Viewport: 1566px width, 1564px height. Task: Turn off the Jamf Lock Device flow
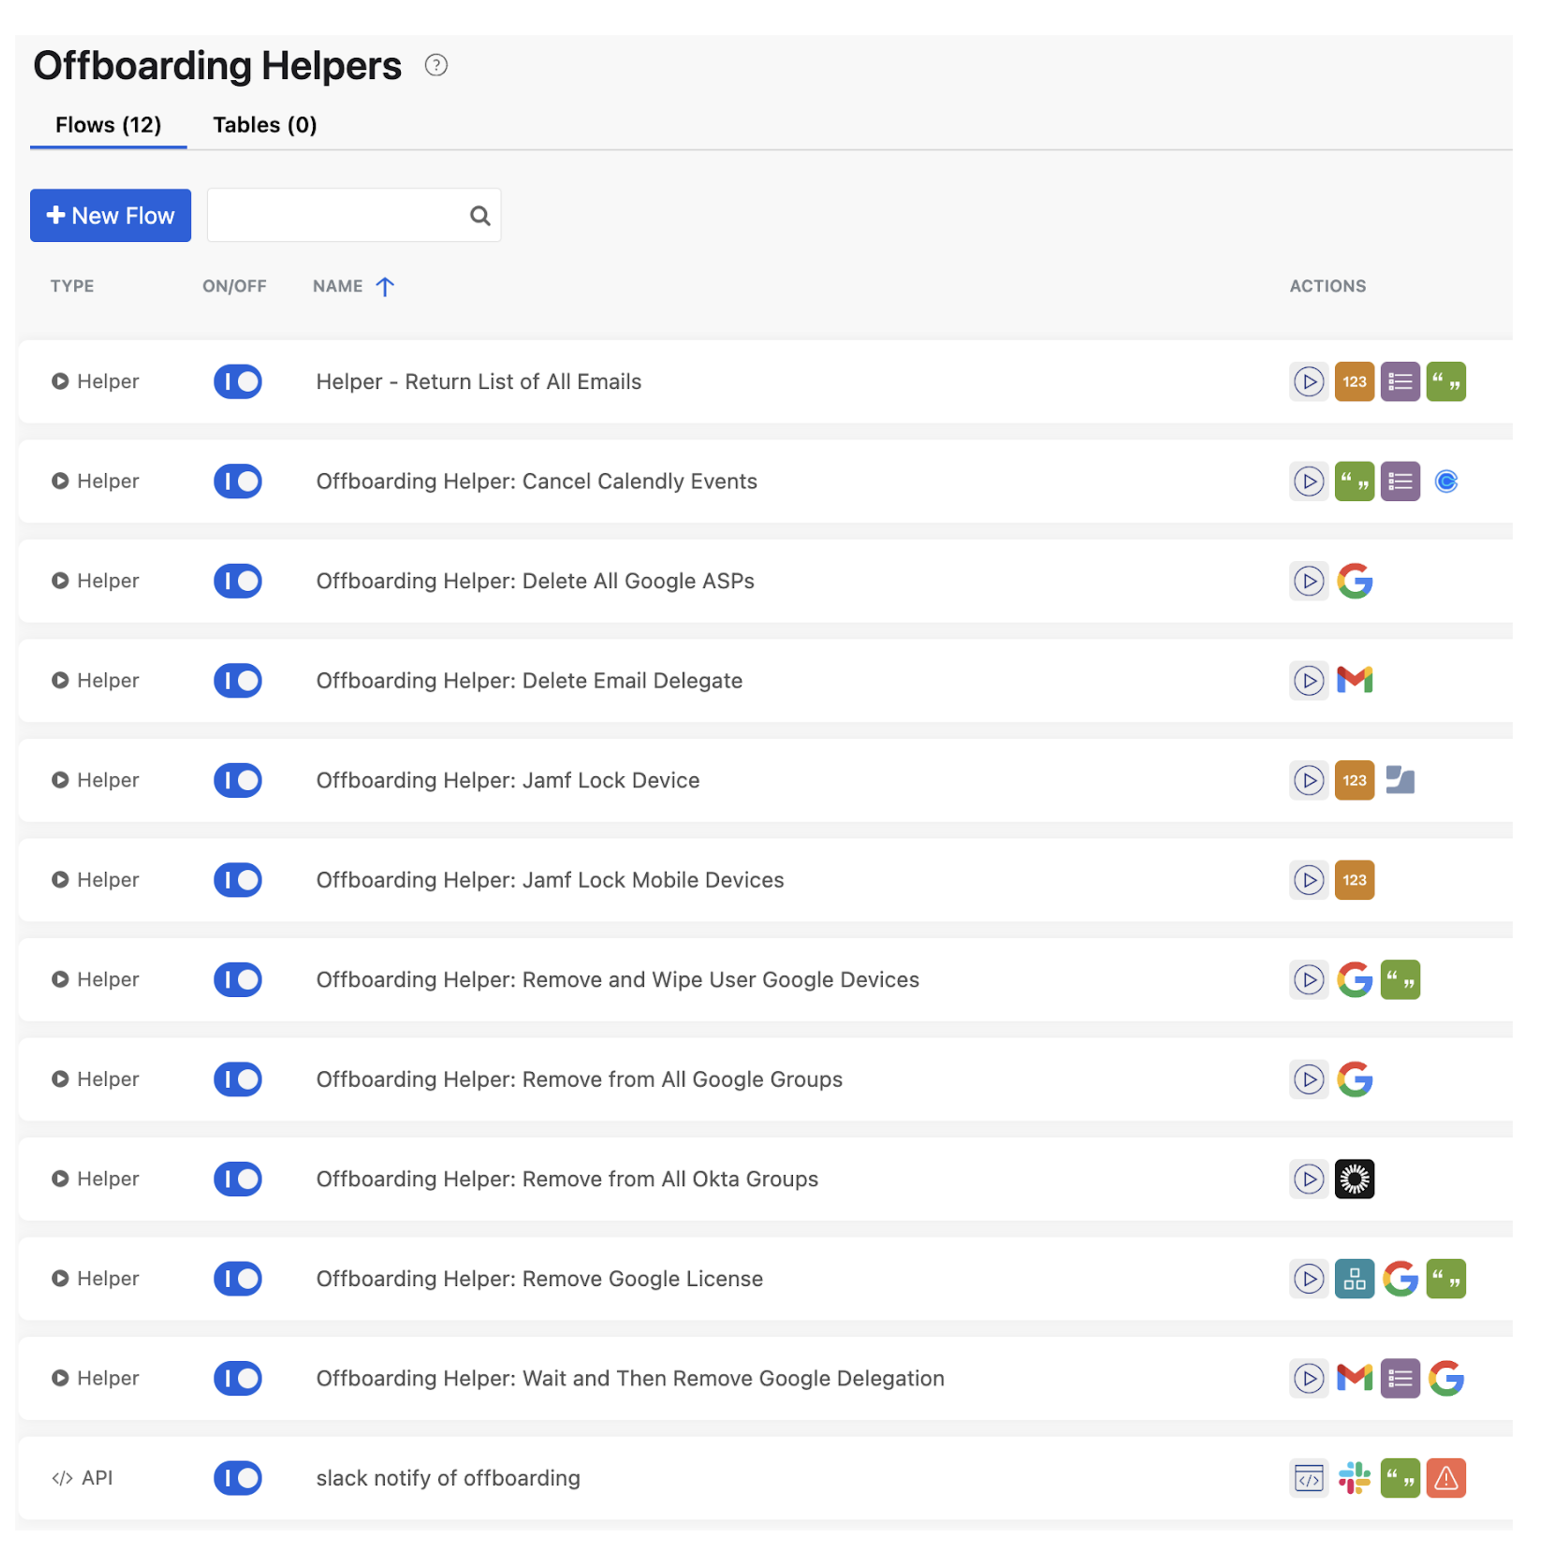click(237, 780)
